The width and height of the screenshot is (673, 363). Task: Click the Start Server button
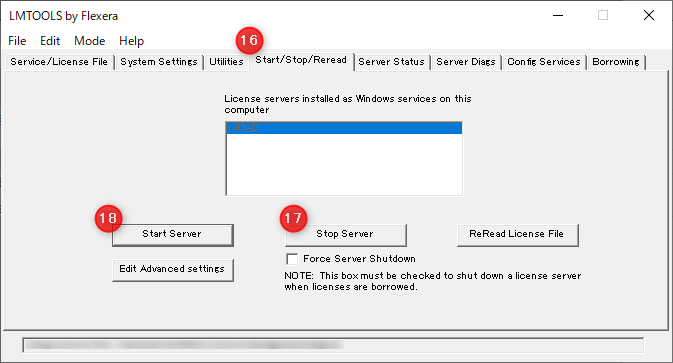coord(173,235)
